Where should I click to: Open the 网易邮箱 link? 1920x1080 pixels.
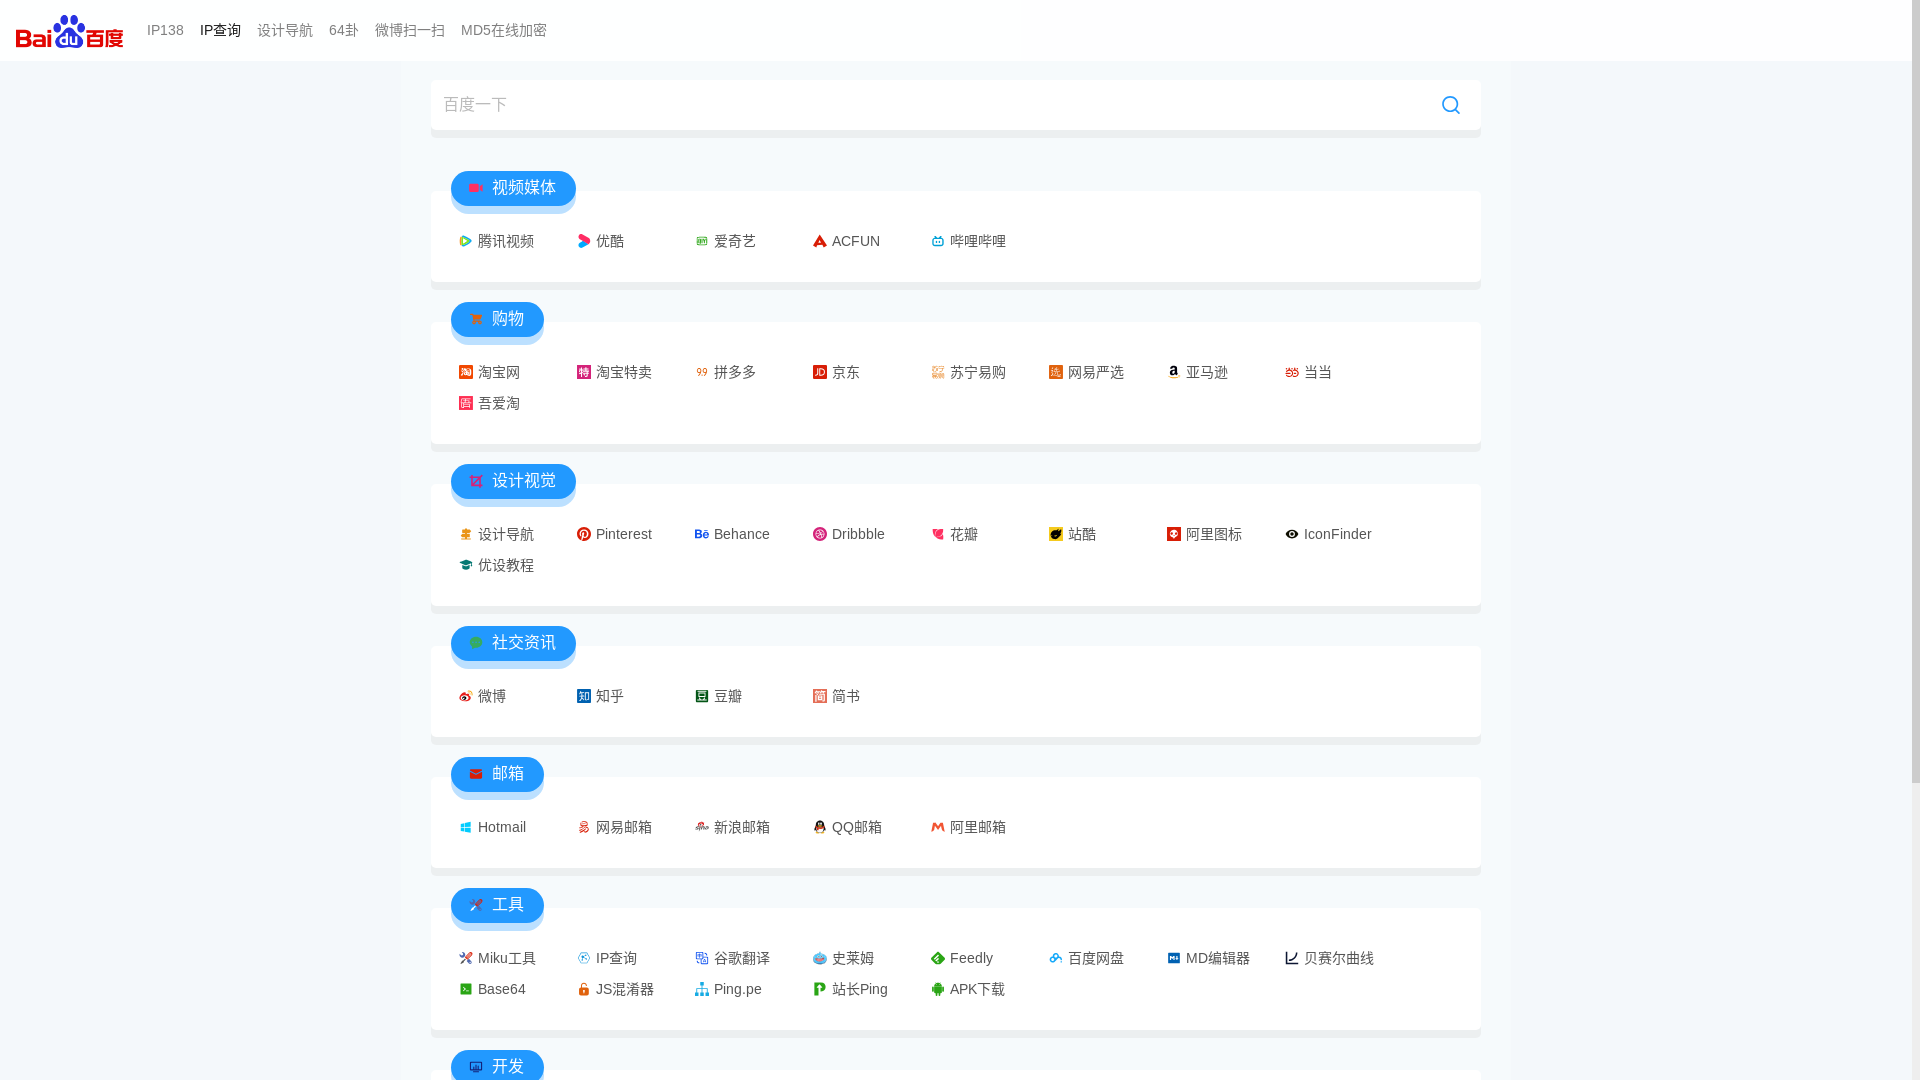(614, 827)
